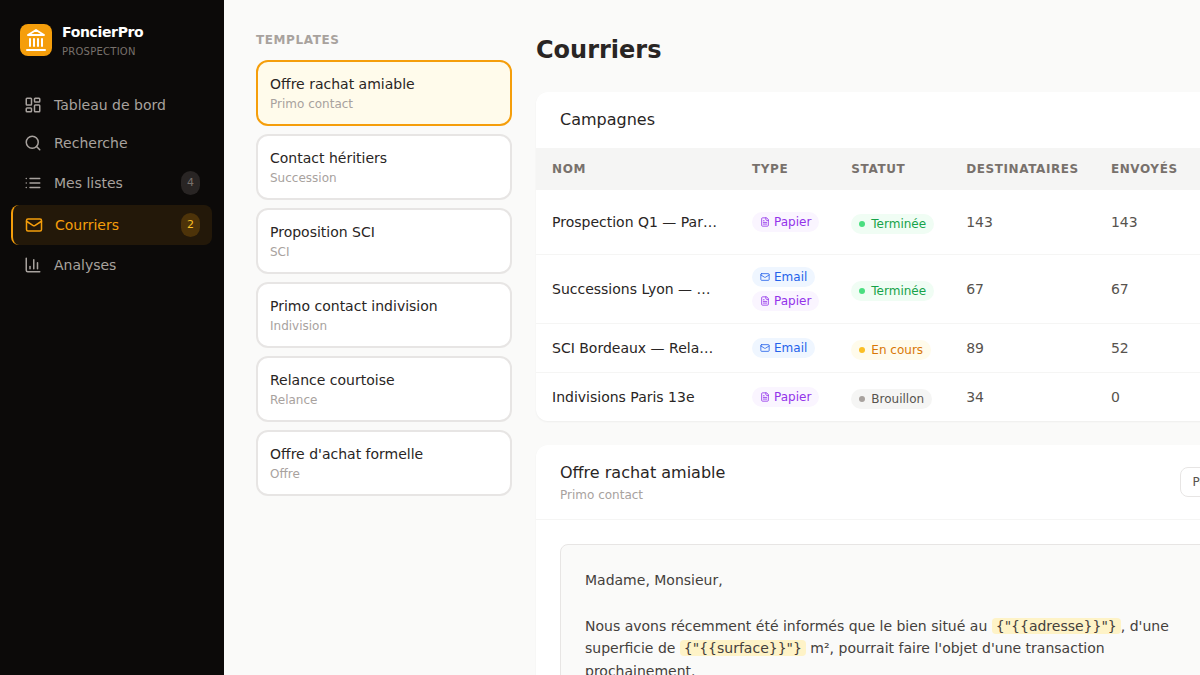
Task: Click the Brouillon status badge
Action: point(891,398)
